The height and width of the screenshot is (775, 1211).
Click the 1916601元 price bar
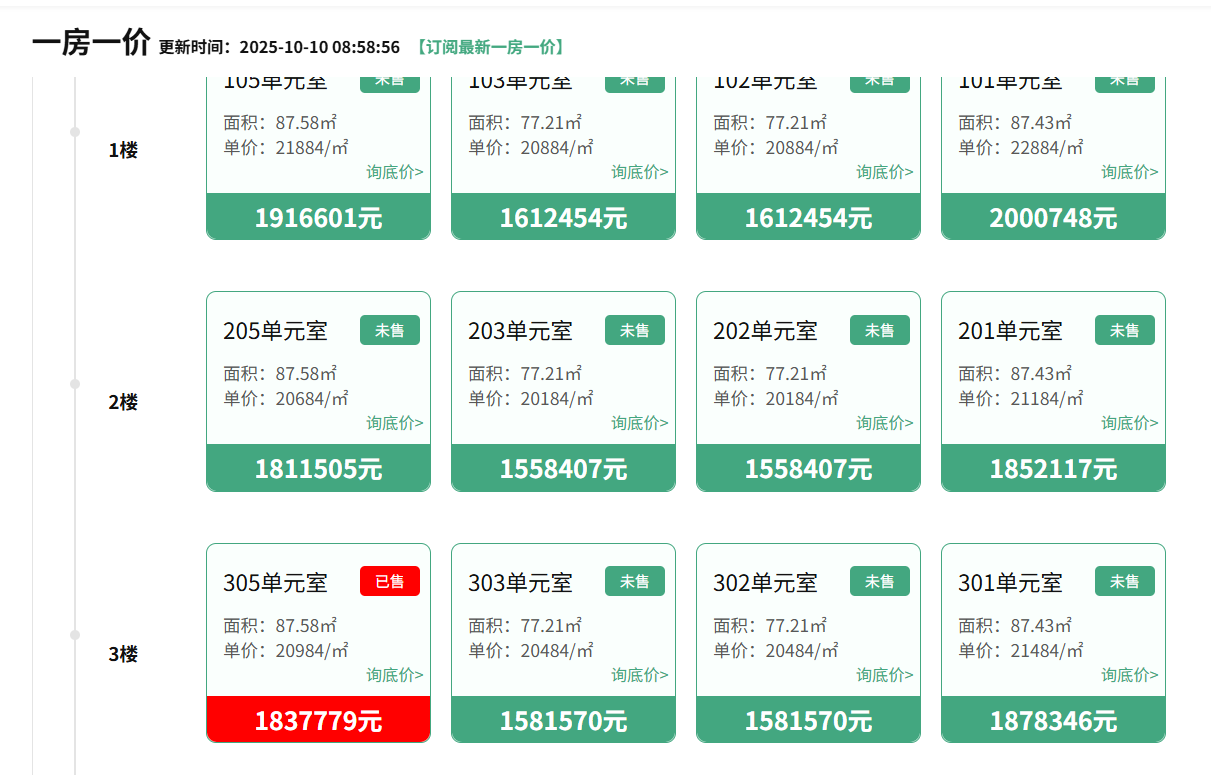[x=318, y=217]
